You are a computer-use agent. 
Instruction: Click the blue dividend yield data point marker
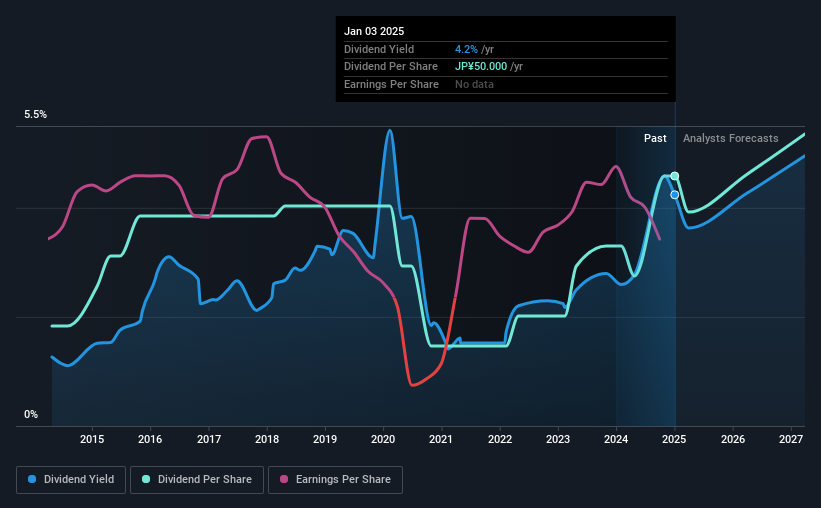click(675, 195)
